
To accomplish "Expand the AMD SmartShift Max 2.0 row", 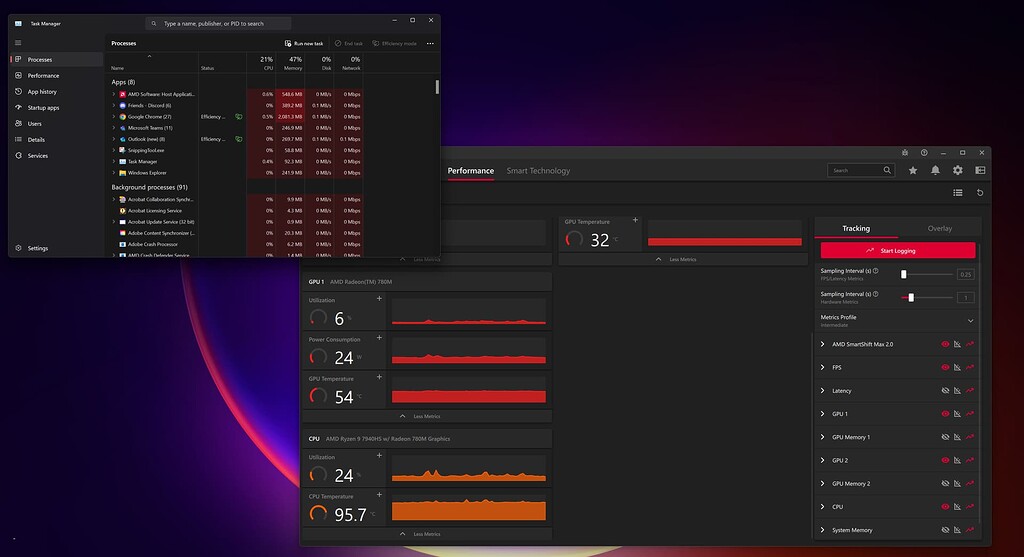I will (x=822, y=344).
